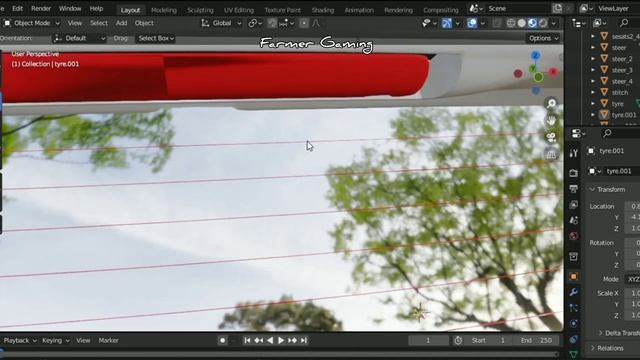Open the Modifiers wrench tab icon
Viewport: 640px width, 360px height.
[573, 292]
